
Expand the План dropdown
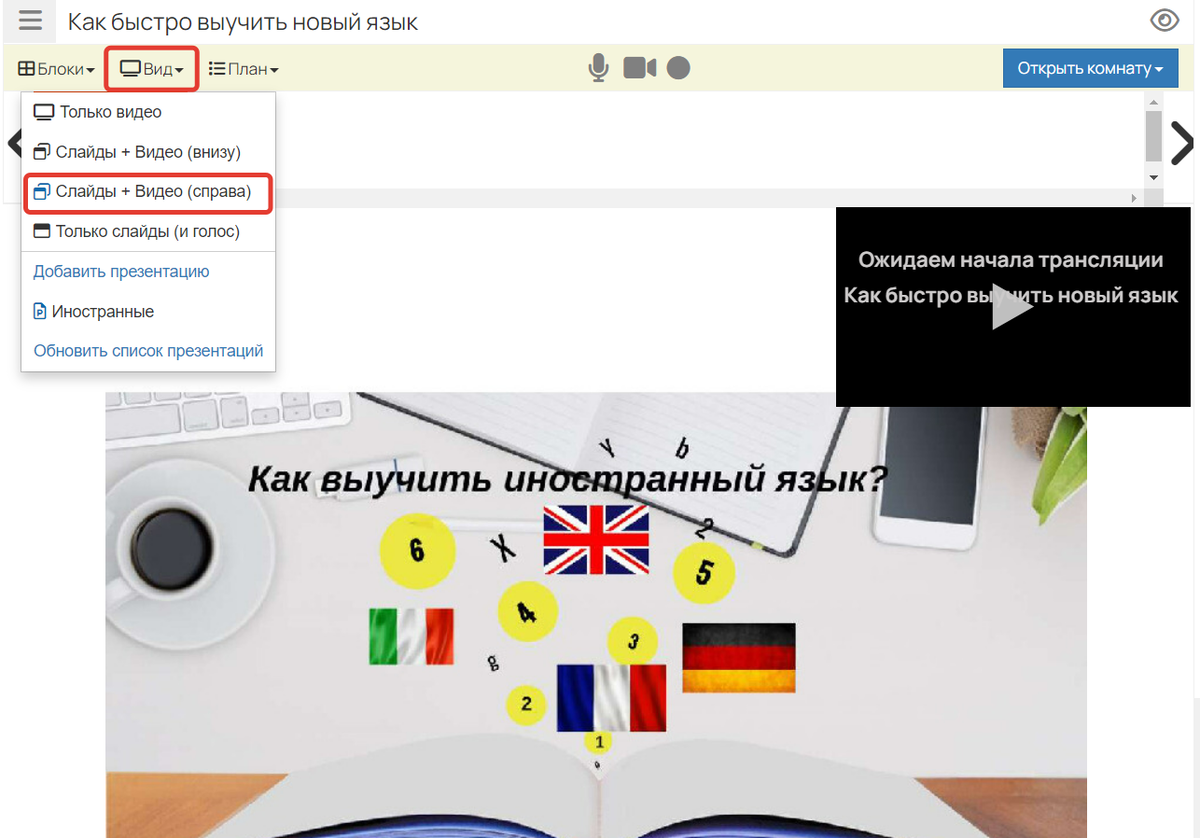(243, 69)
